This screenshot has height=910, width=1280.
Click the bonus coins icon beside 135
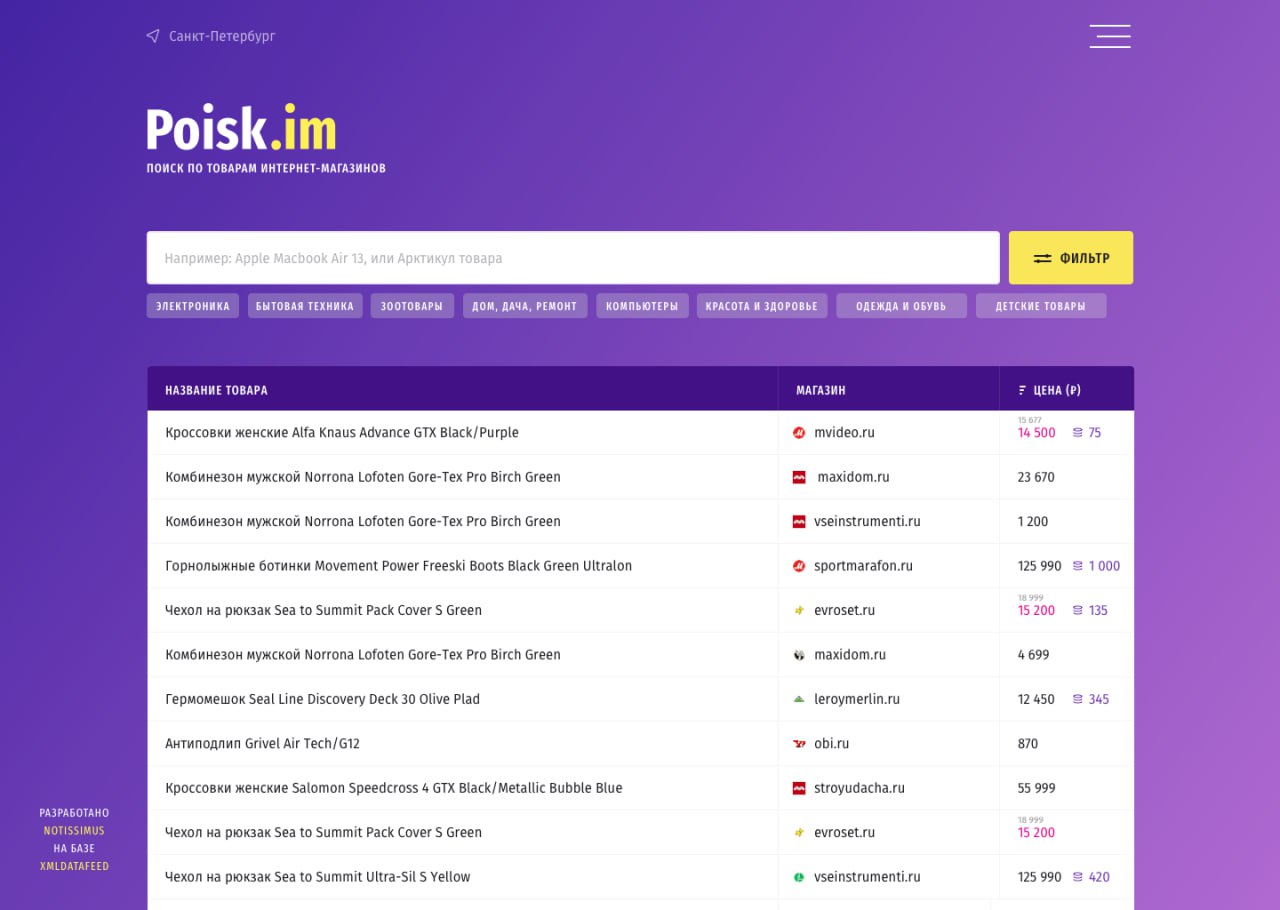(1078, 610)
